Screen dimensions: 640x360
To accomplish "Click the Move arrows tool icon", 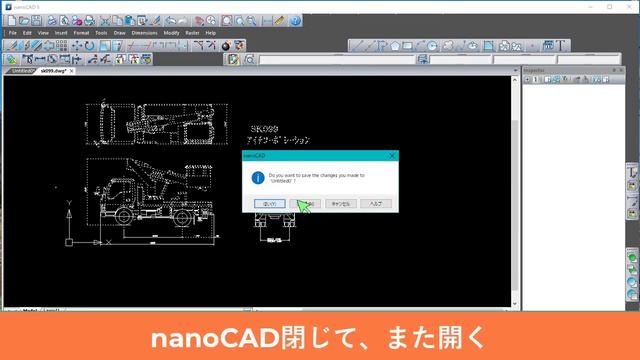I will [x=77, y=46].
